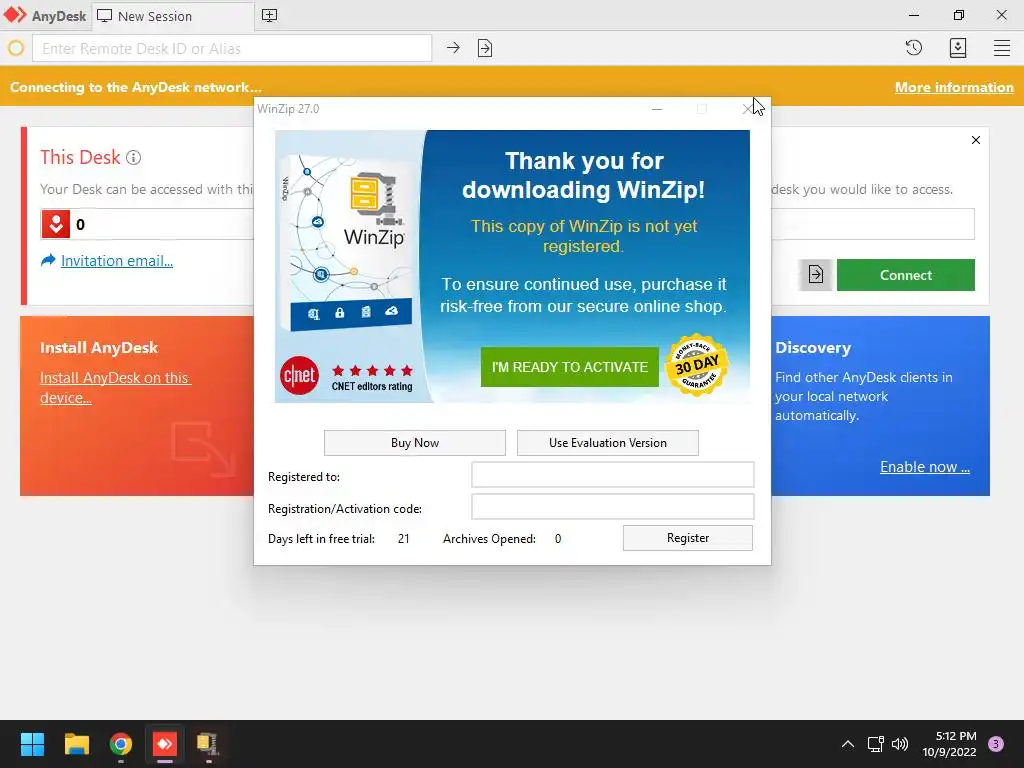This screenshot has height=768, width=1024.
Task: Close the Remote Desk card with its X
Action: (x=976, y=140)
